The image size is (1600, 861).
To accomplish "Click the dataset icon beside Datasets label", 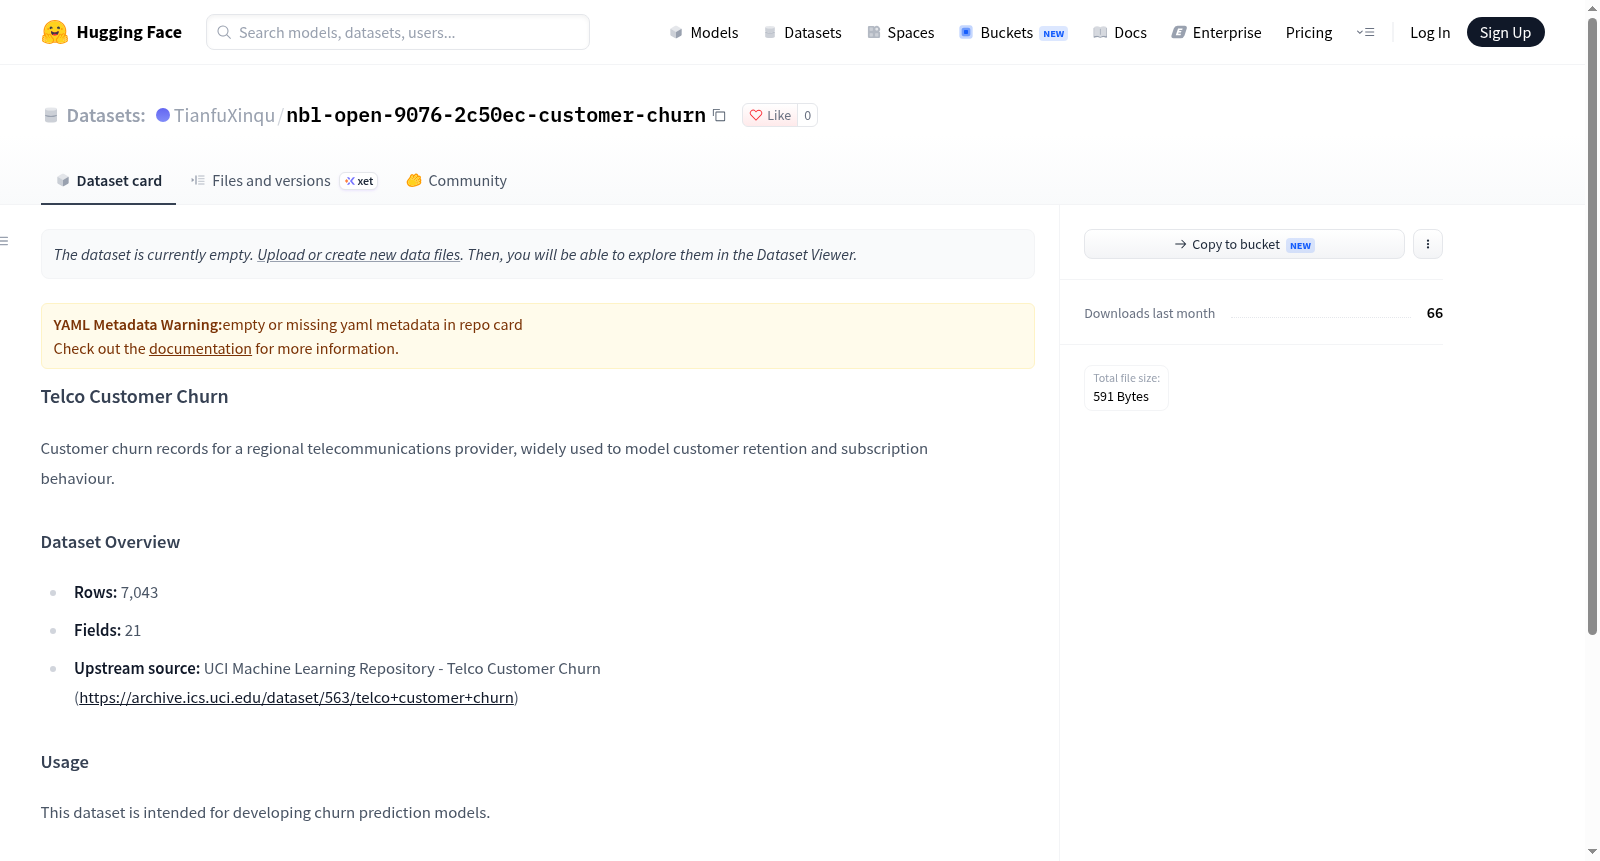I will coord(51,115).
